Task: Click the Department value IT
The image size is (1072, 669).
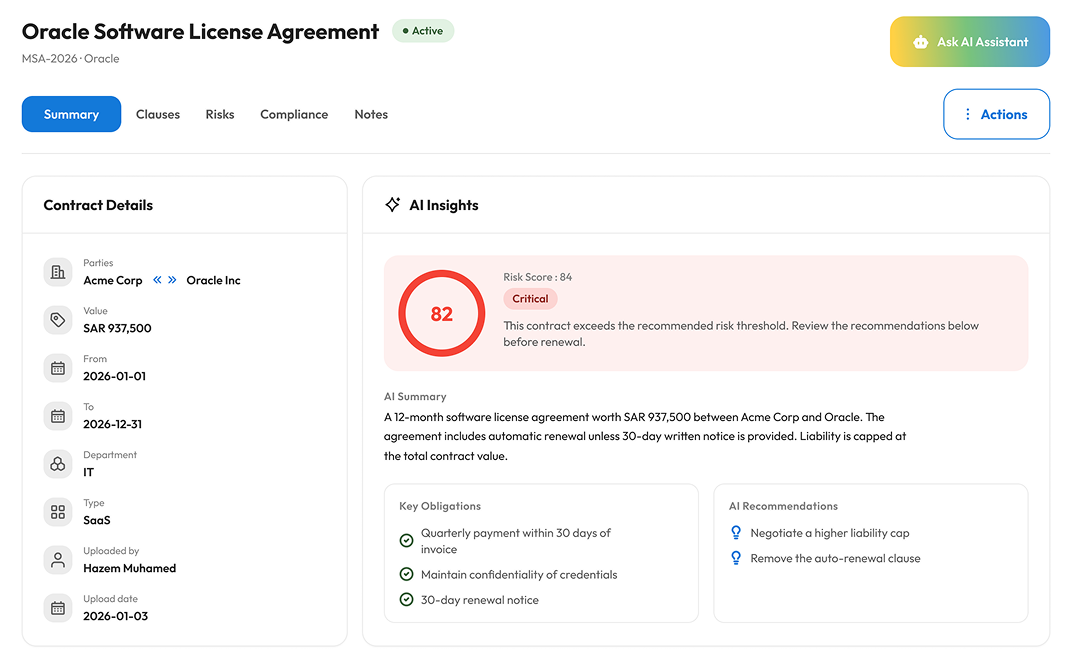Action: (x=88, y=472)
